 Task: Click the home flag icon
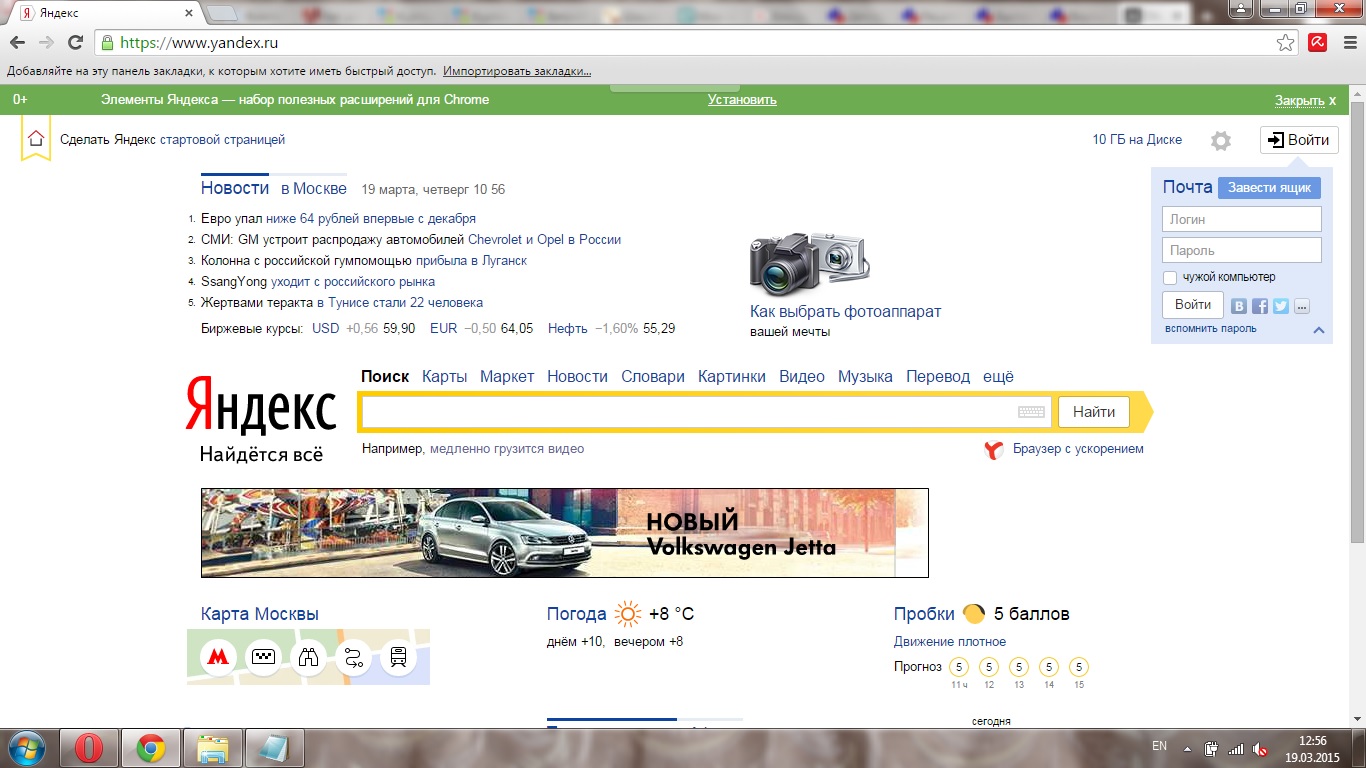tap(36, 139)
